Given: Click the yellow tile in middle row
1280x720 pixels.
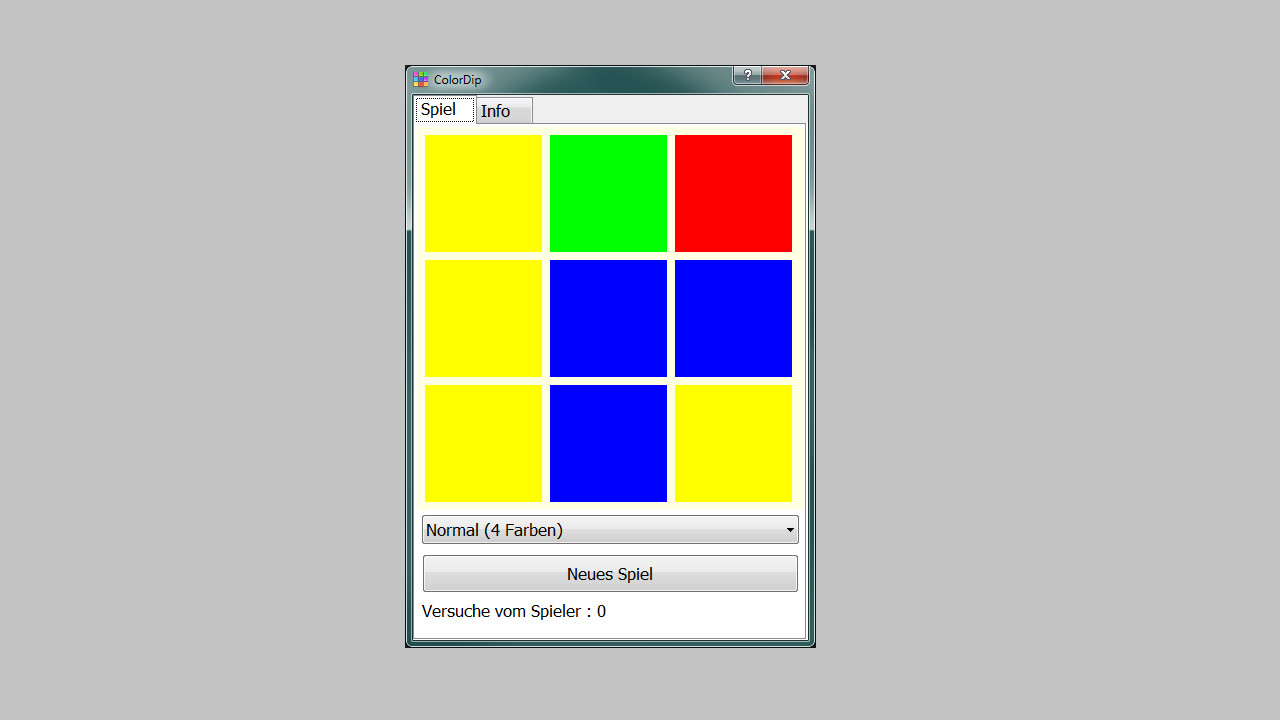Looking at the screenshot, I should pyautogui.click(x=483, y=318).
